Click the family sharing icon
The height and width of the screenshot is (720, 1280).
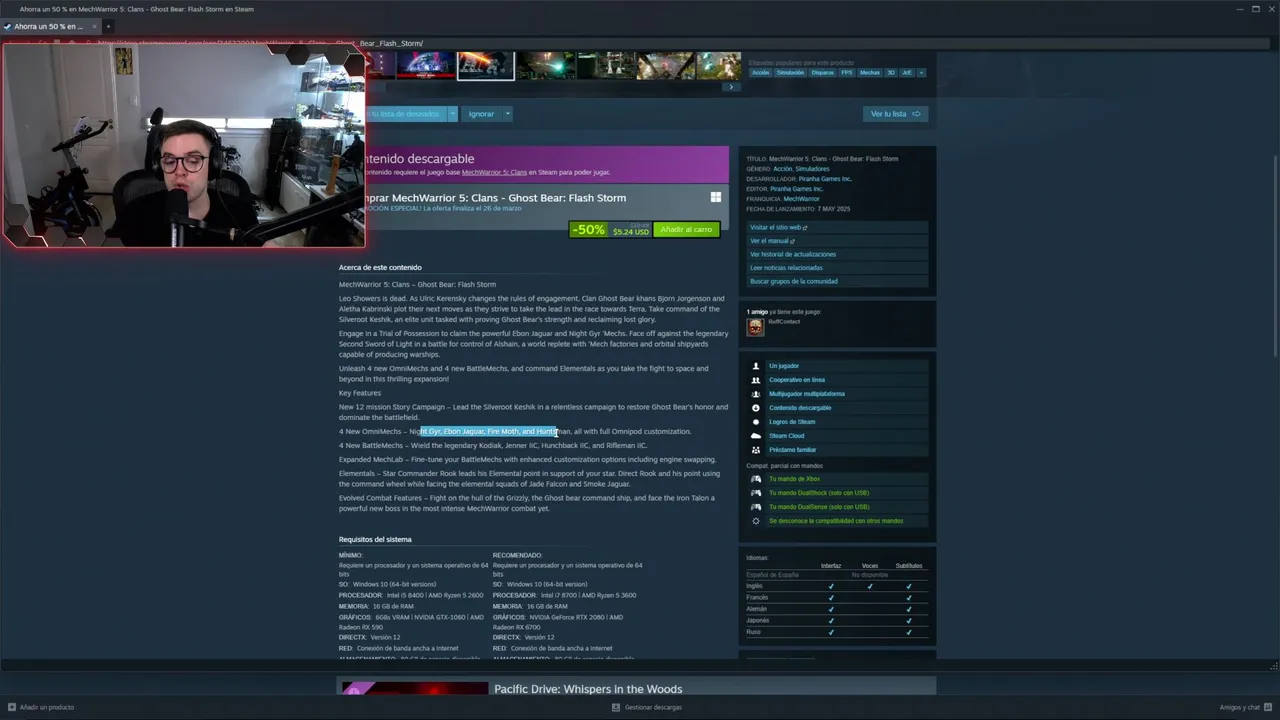pyautogui.click(x=756, y=450)
